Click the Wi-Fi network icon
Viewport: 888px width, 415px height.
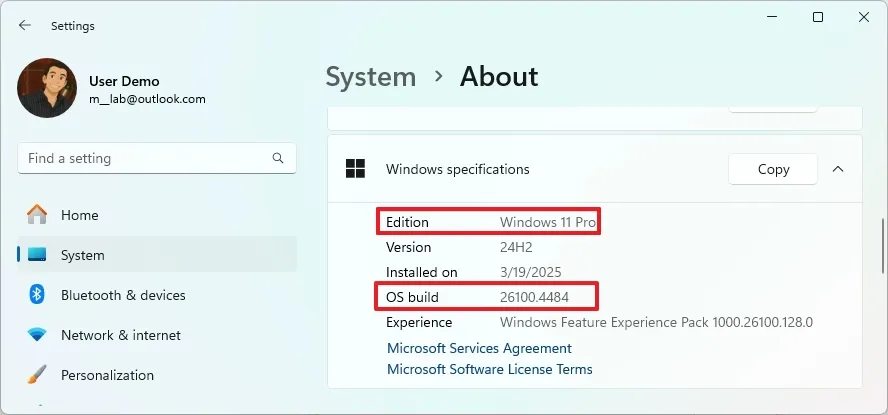[x=37, y=335]
